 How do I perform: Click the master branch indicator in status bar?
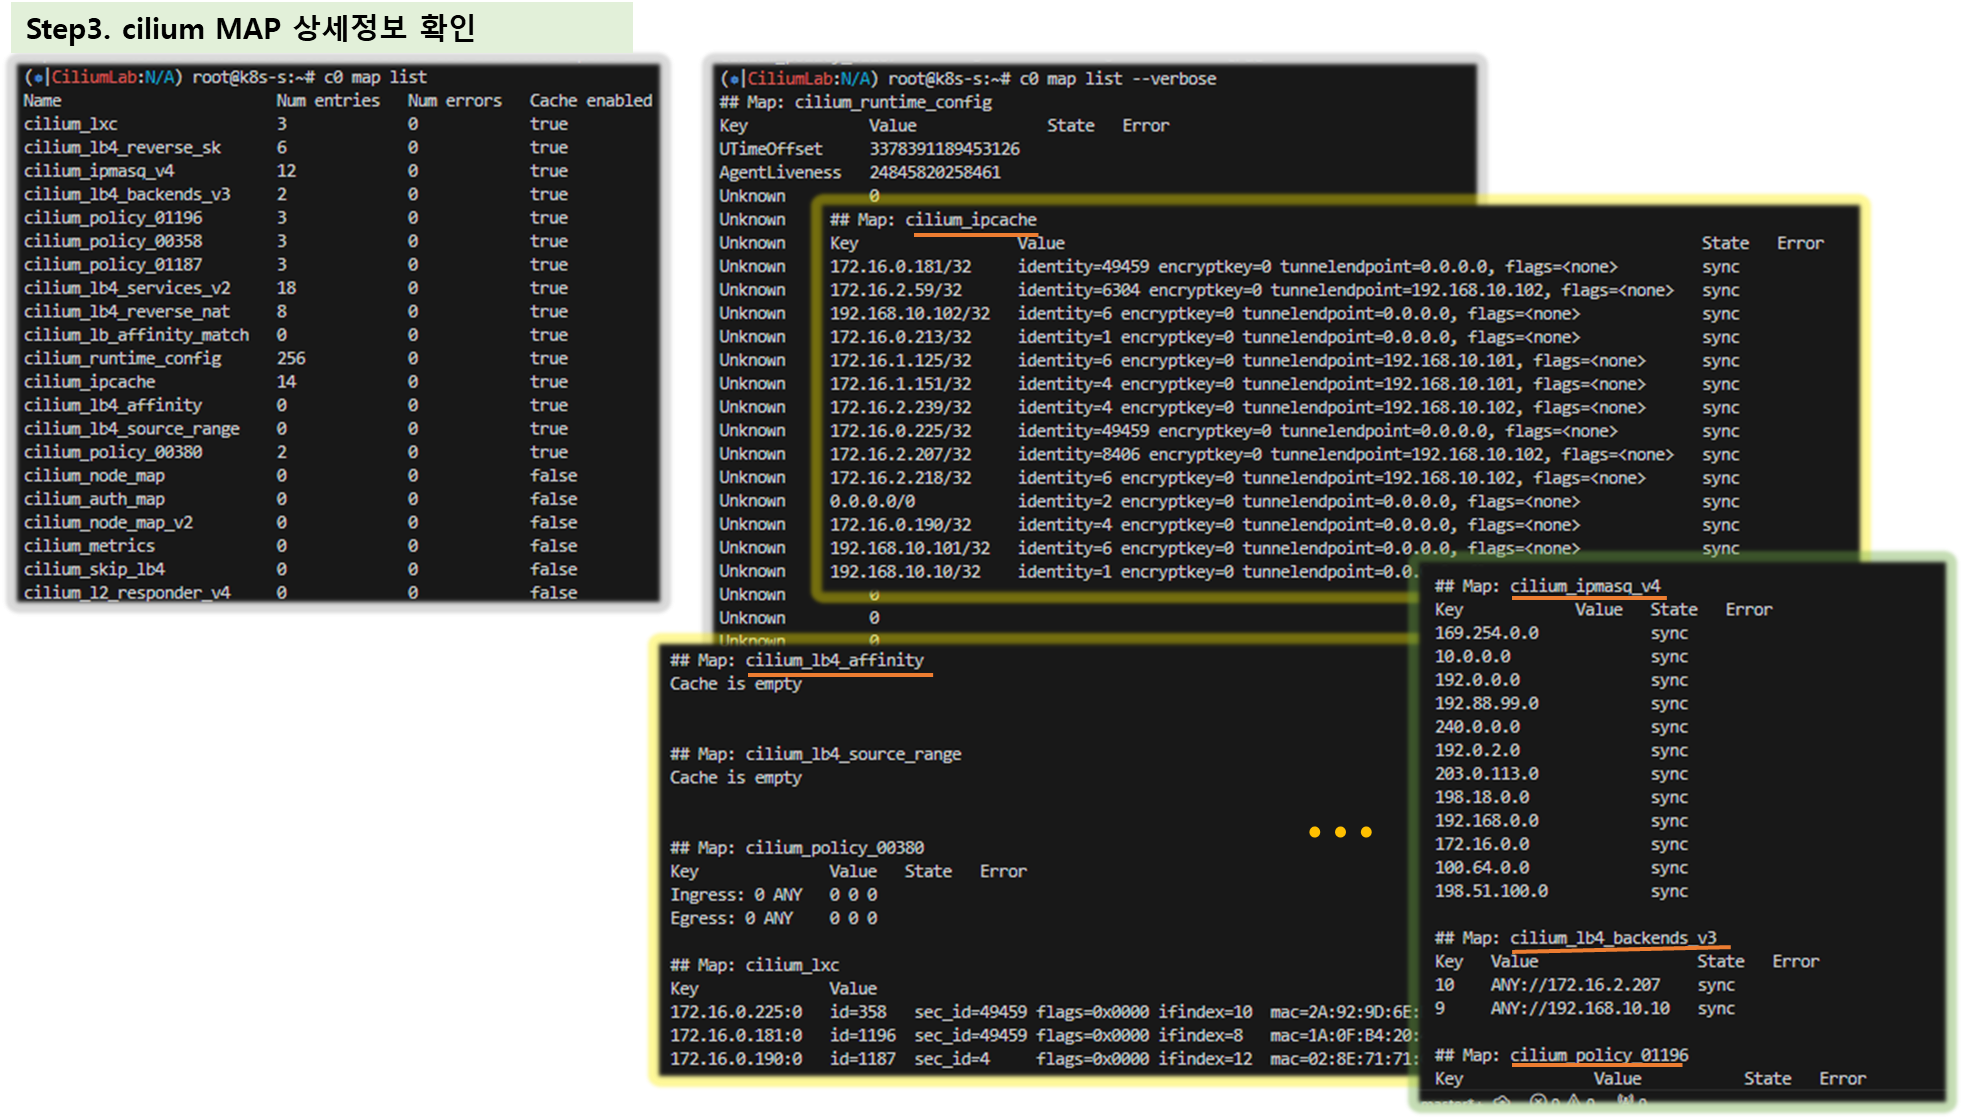(x=1448, y=1103)
